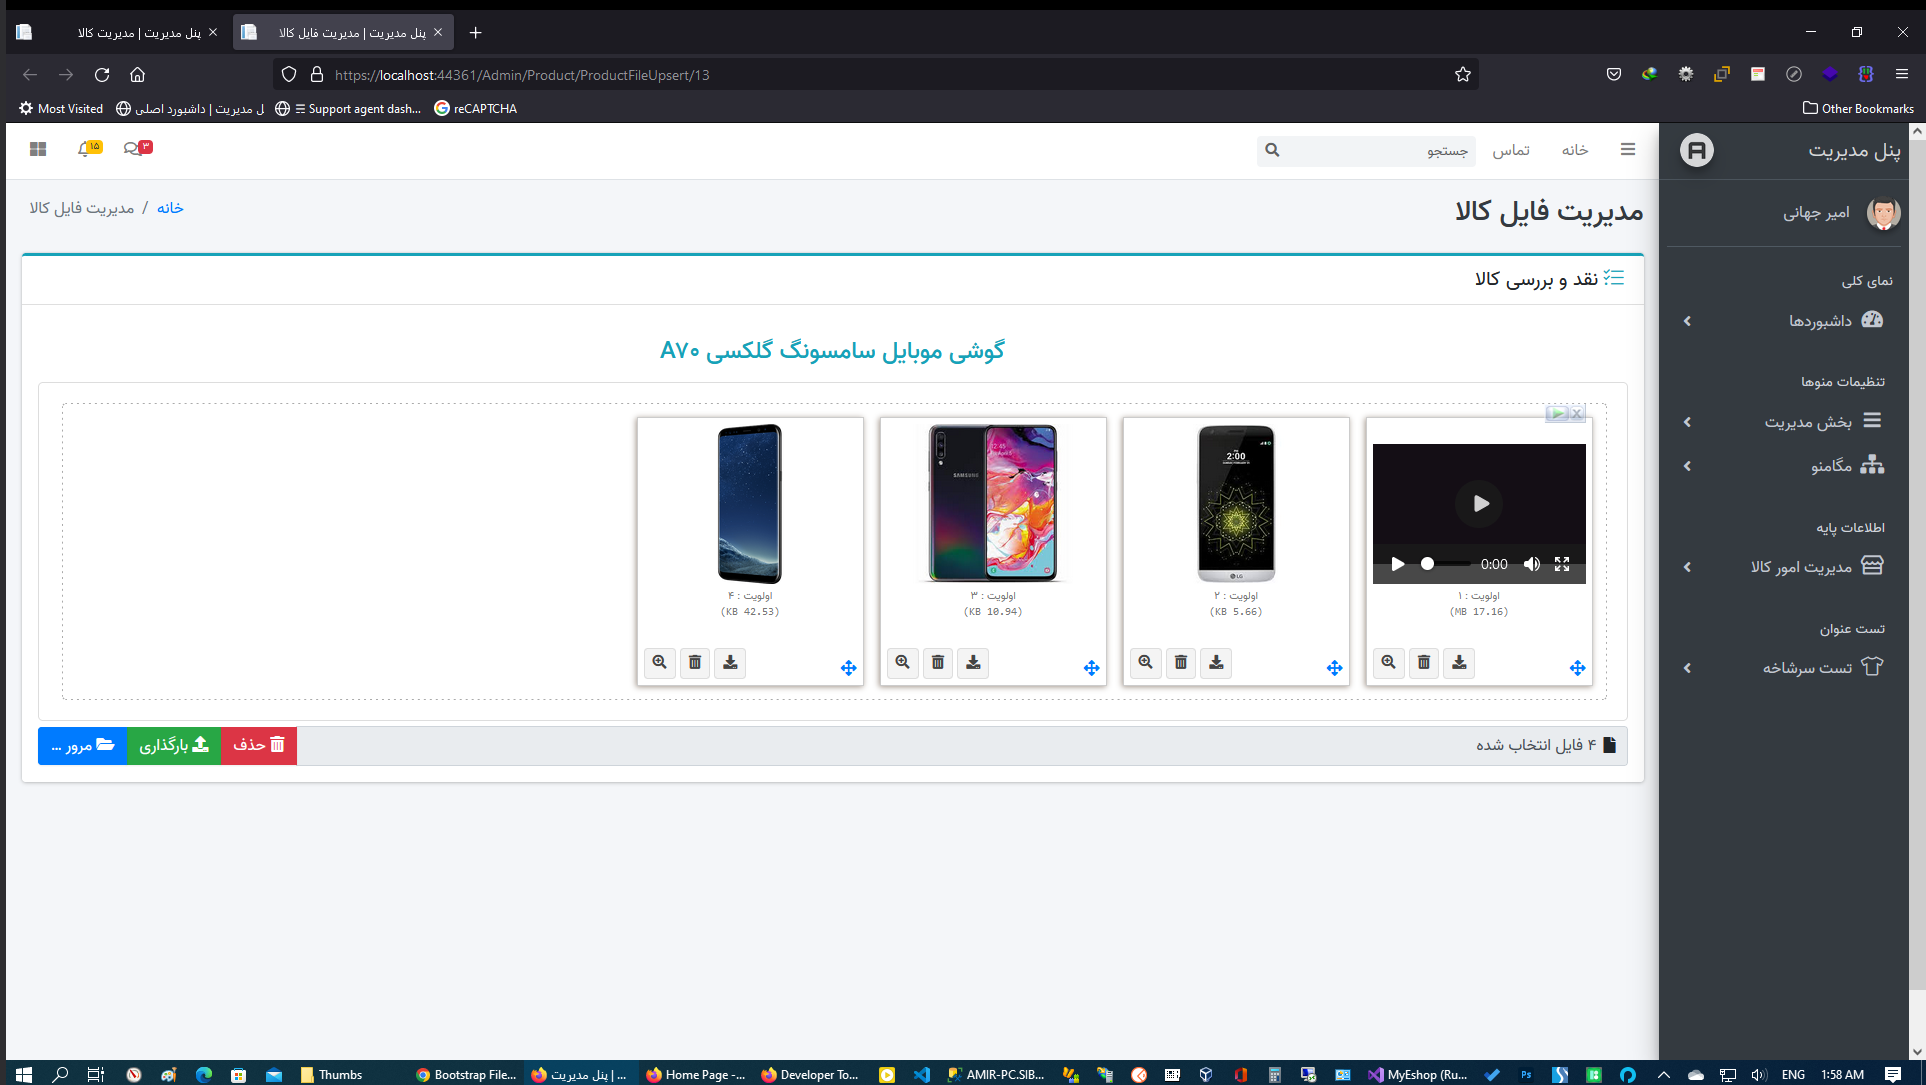Switch to Developer Tools taskbar window
This screenshot has width=1926, height=1085.
click(810, 1074)
